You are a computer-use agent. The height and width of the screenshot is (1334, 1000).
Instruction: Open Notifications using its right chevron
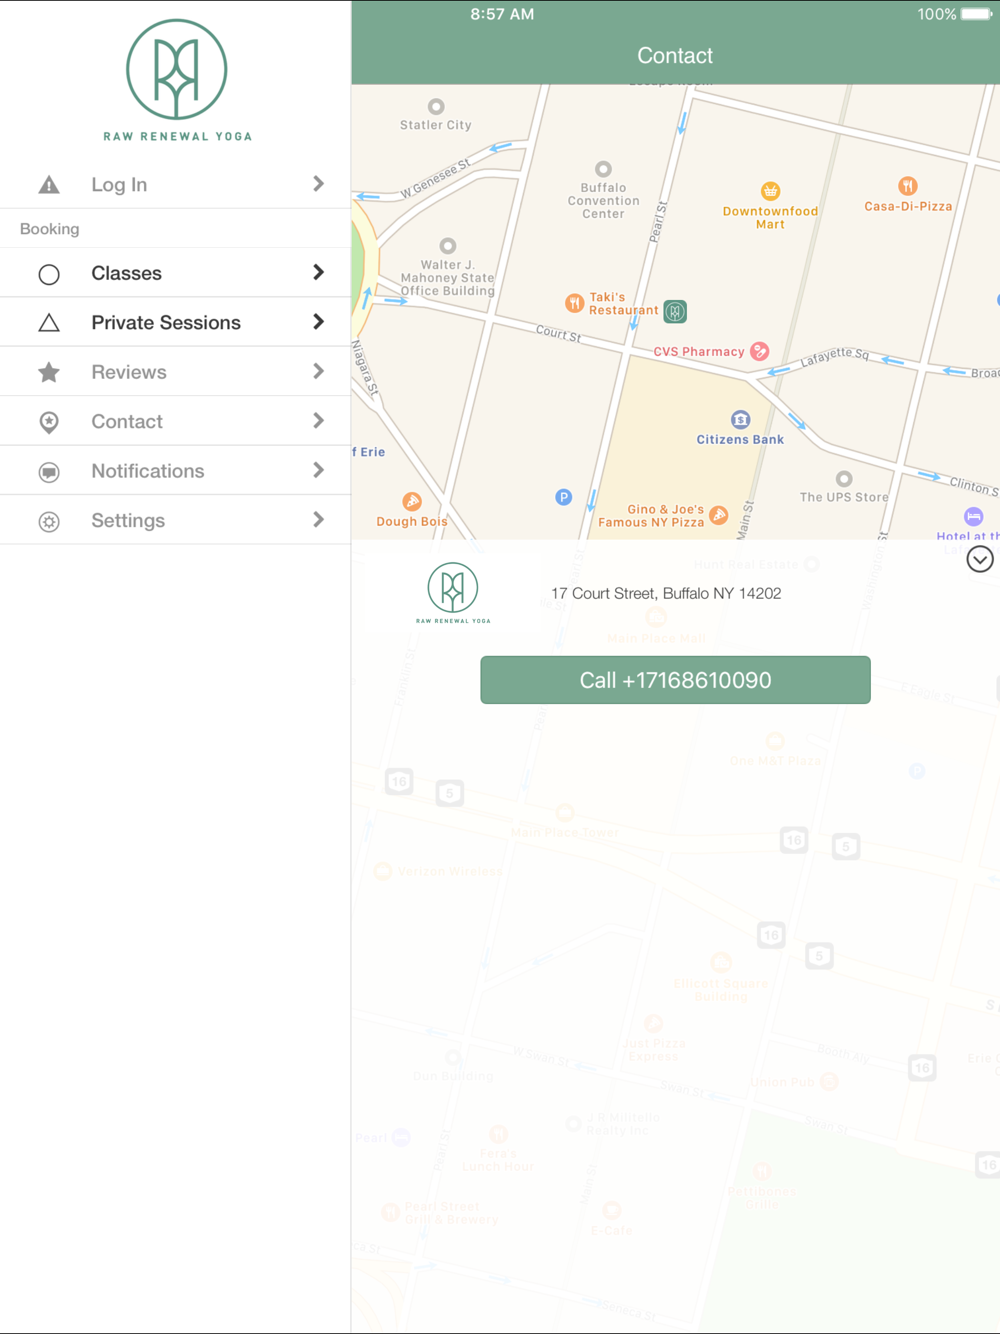coord(318,470)
